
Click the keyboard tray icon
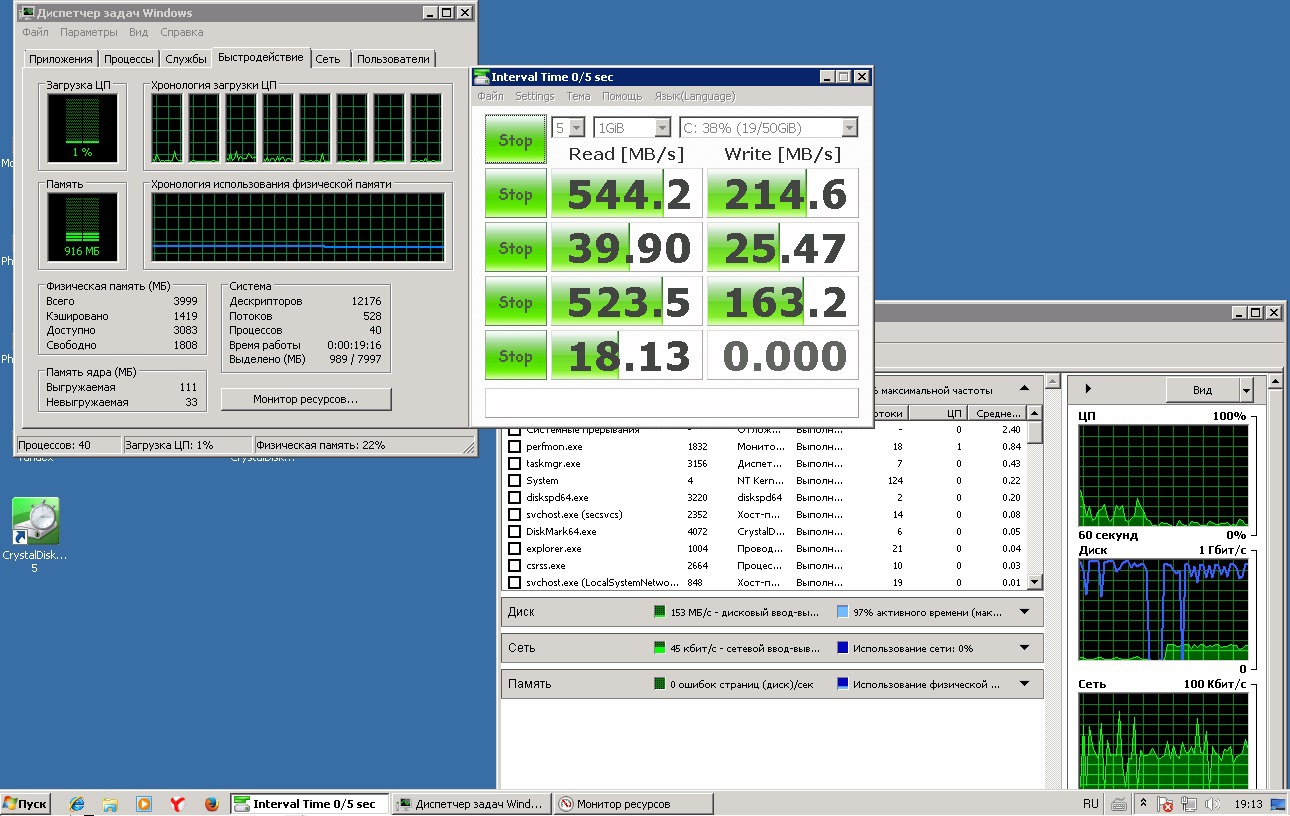coord(1119,804)
